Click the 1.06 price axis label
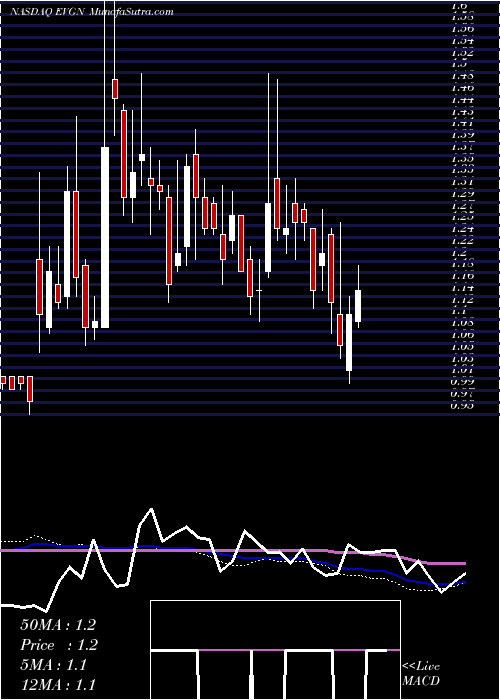The width and height of the screenshot is (500, 700). coord(462,335)
